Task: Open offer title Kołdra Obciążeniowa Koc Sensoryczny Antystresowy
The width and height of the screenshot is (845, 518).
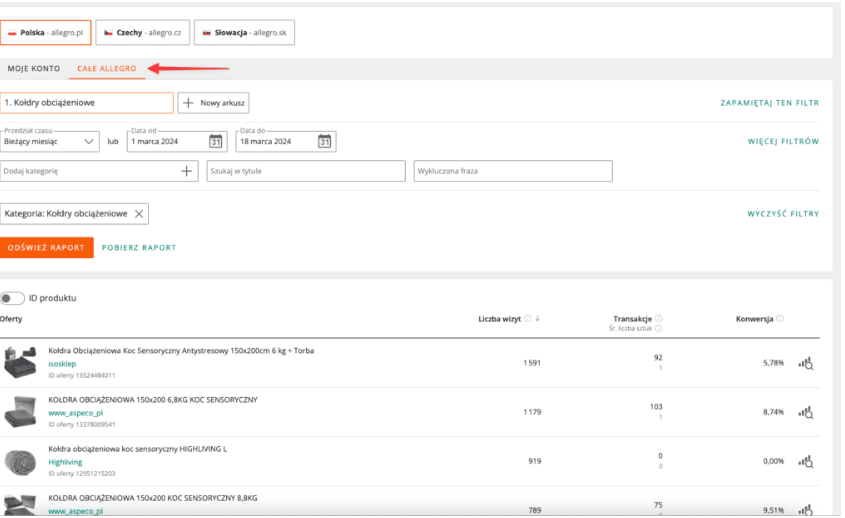Action: click(x=181, y=350)
